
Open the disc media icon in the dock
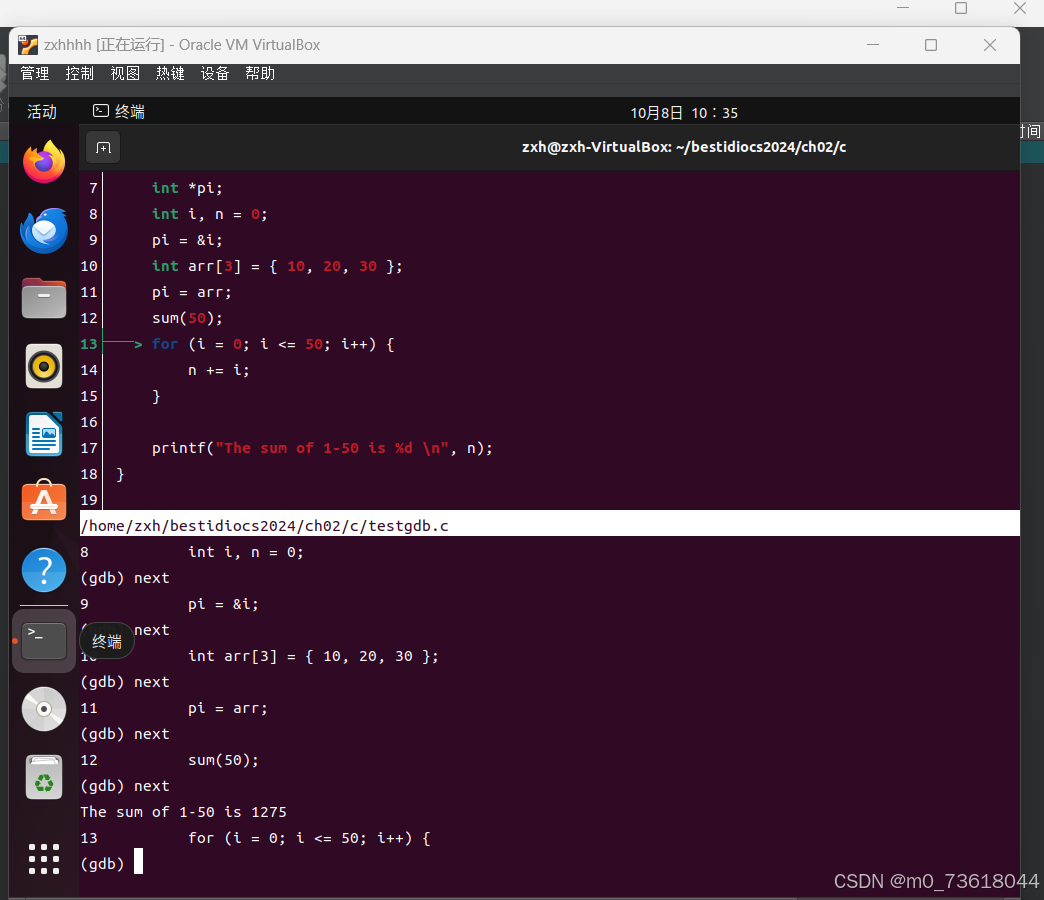43,708
